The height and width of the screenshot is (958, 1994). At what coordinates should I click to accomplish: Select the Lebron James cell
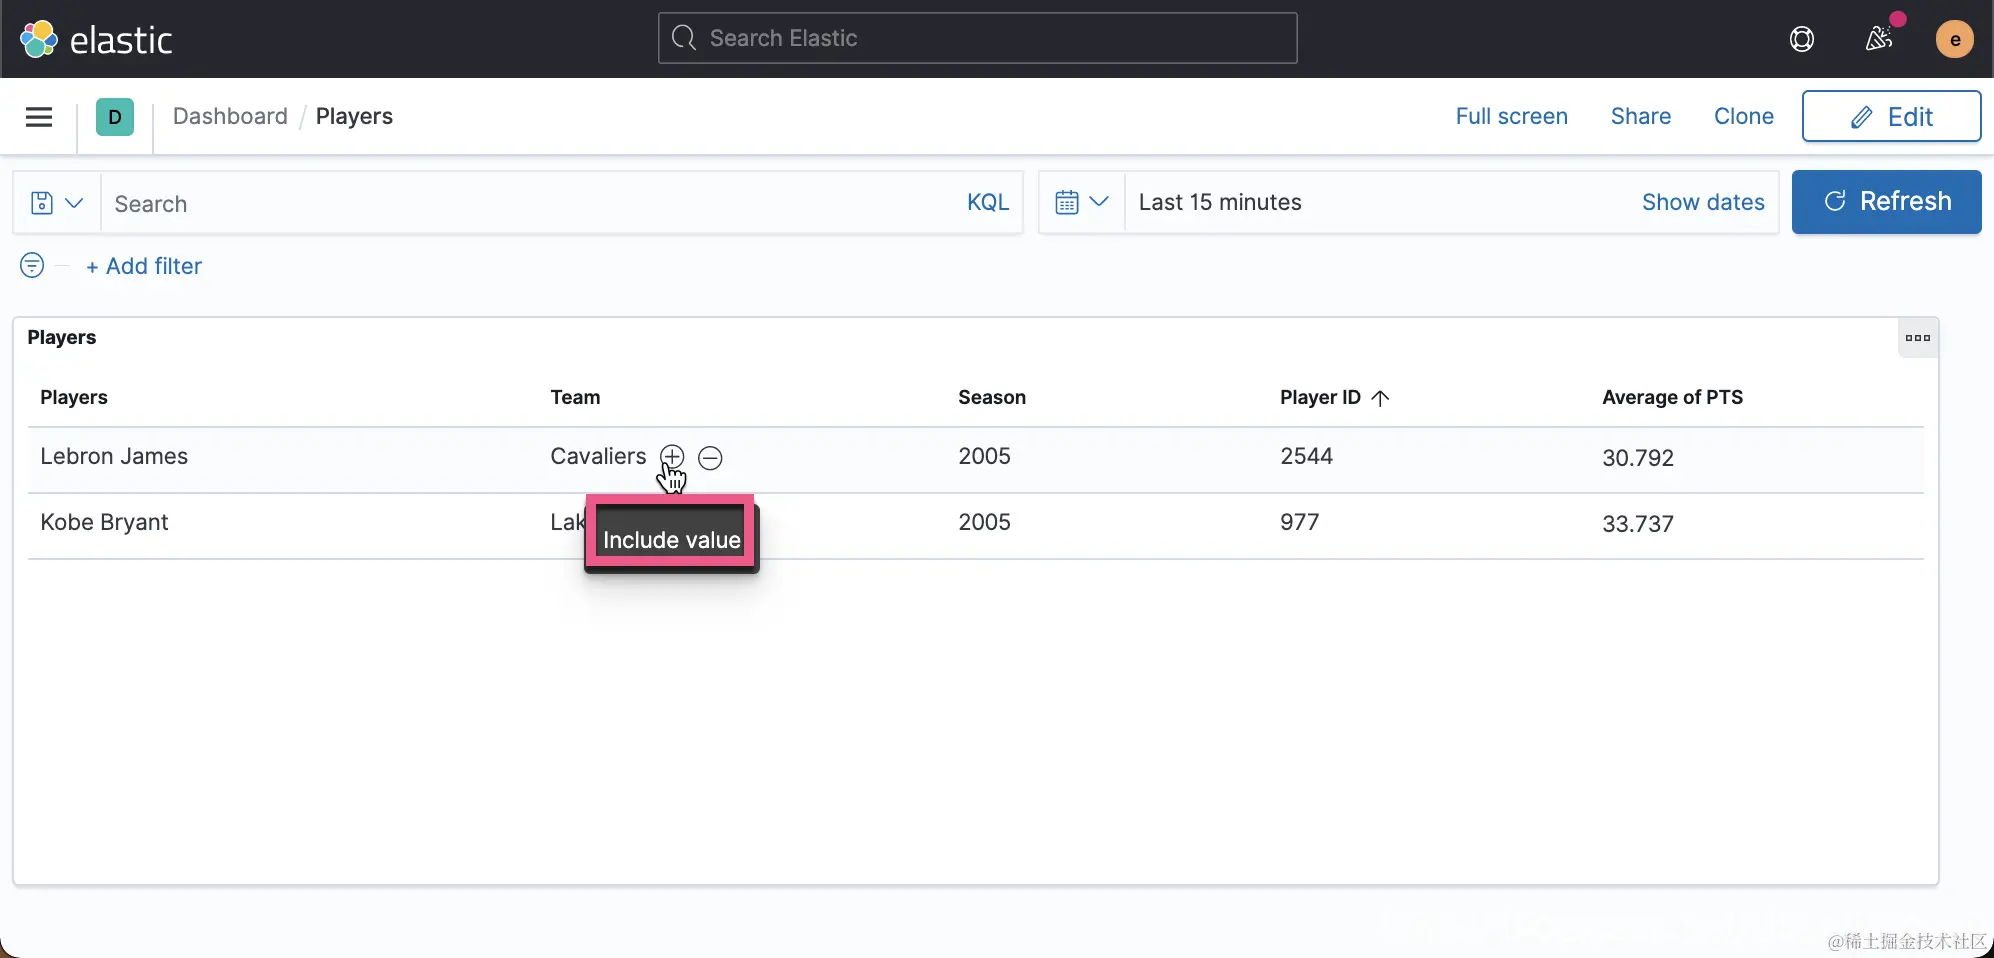pyautogui.click(x=114, y=456)
